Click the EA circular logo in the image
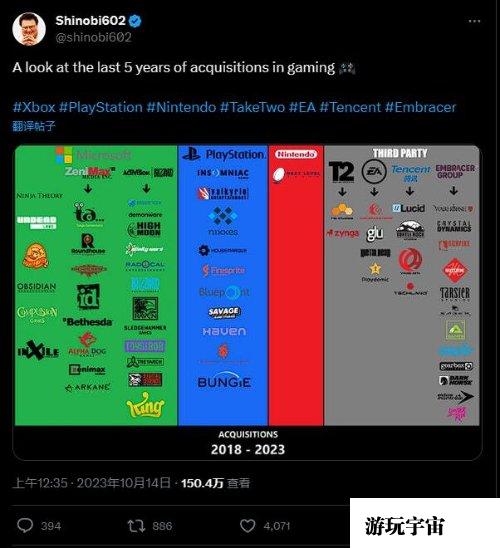Screen dimensions: 500x548 [374, 172]
